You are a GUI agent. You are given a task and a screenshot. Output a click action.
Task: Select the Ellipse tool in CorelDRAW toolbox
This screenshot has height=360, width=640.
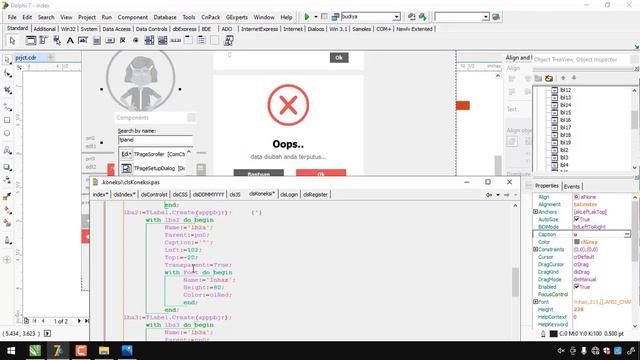pyautogui.click(x=7, y=133)
